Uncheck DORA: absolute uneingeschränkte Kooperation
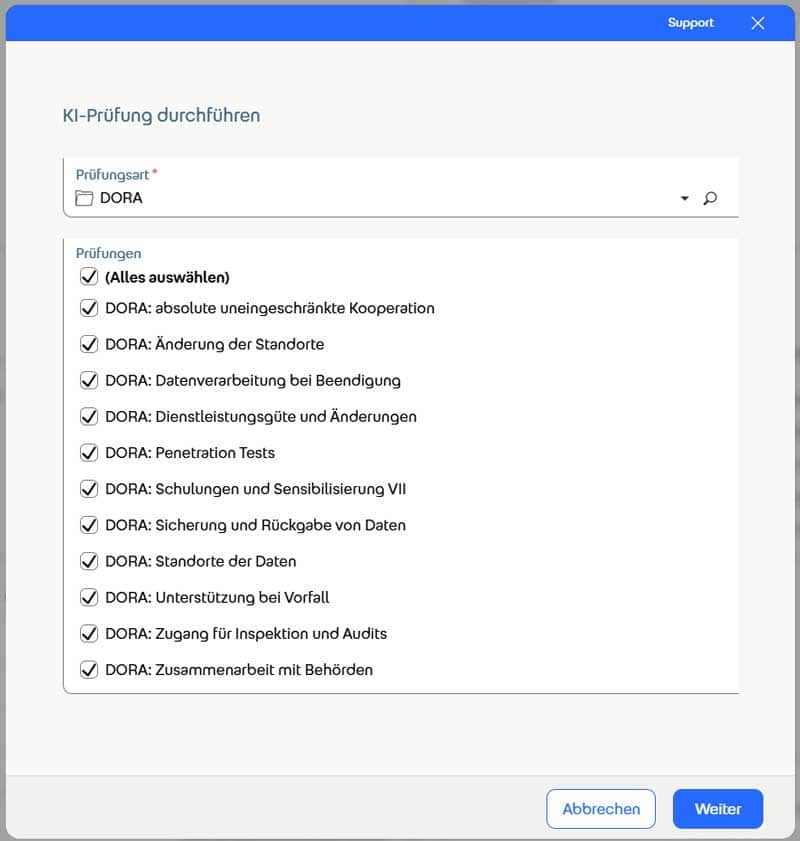 click(89, 308)
